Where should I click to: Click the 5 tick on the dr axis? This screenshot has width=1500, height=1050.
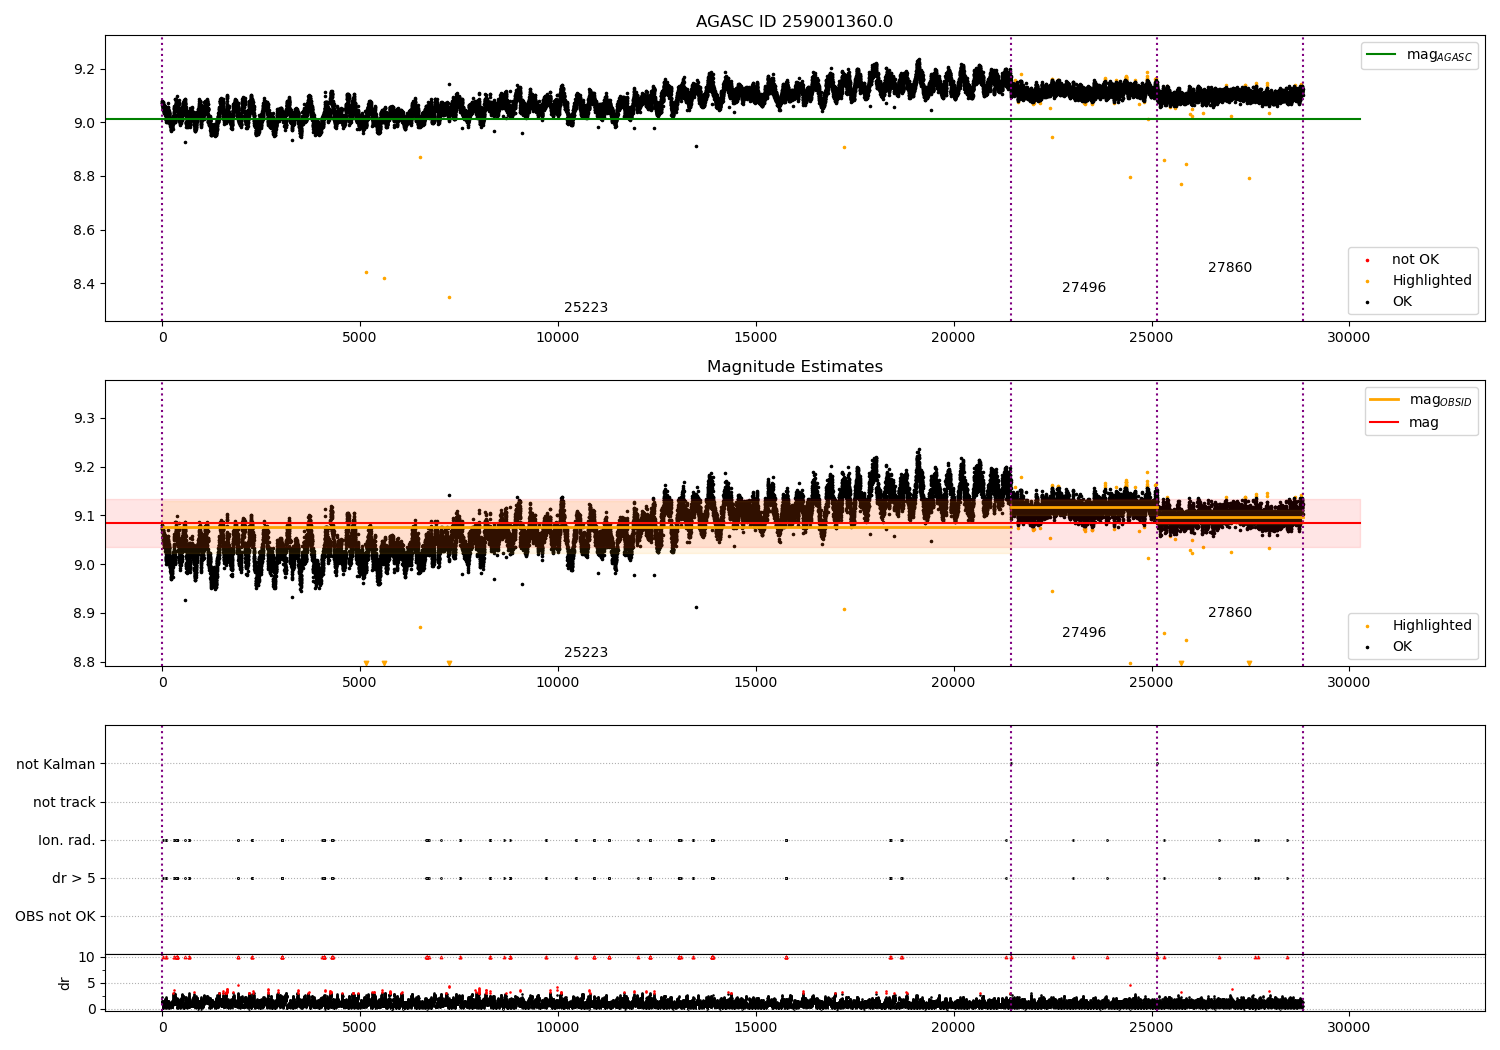(x=92, y=983)
